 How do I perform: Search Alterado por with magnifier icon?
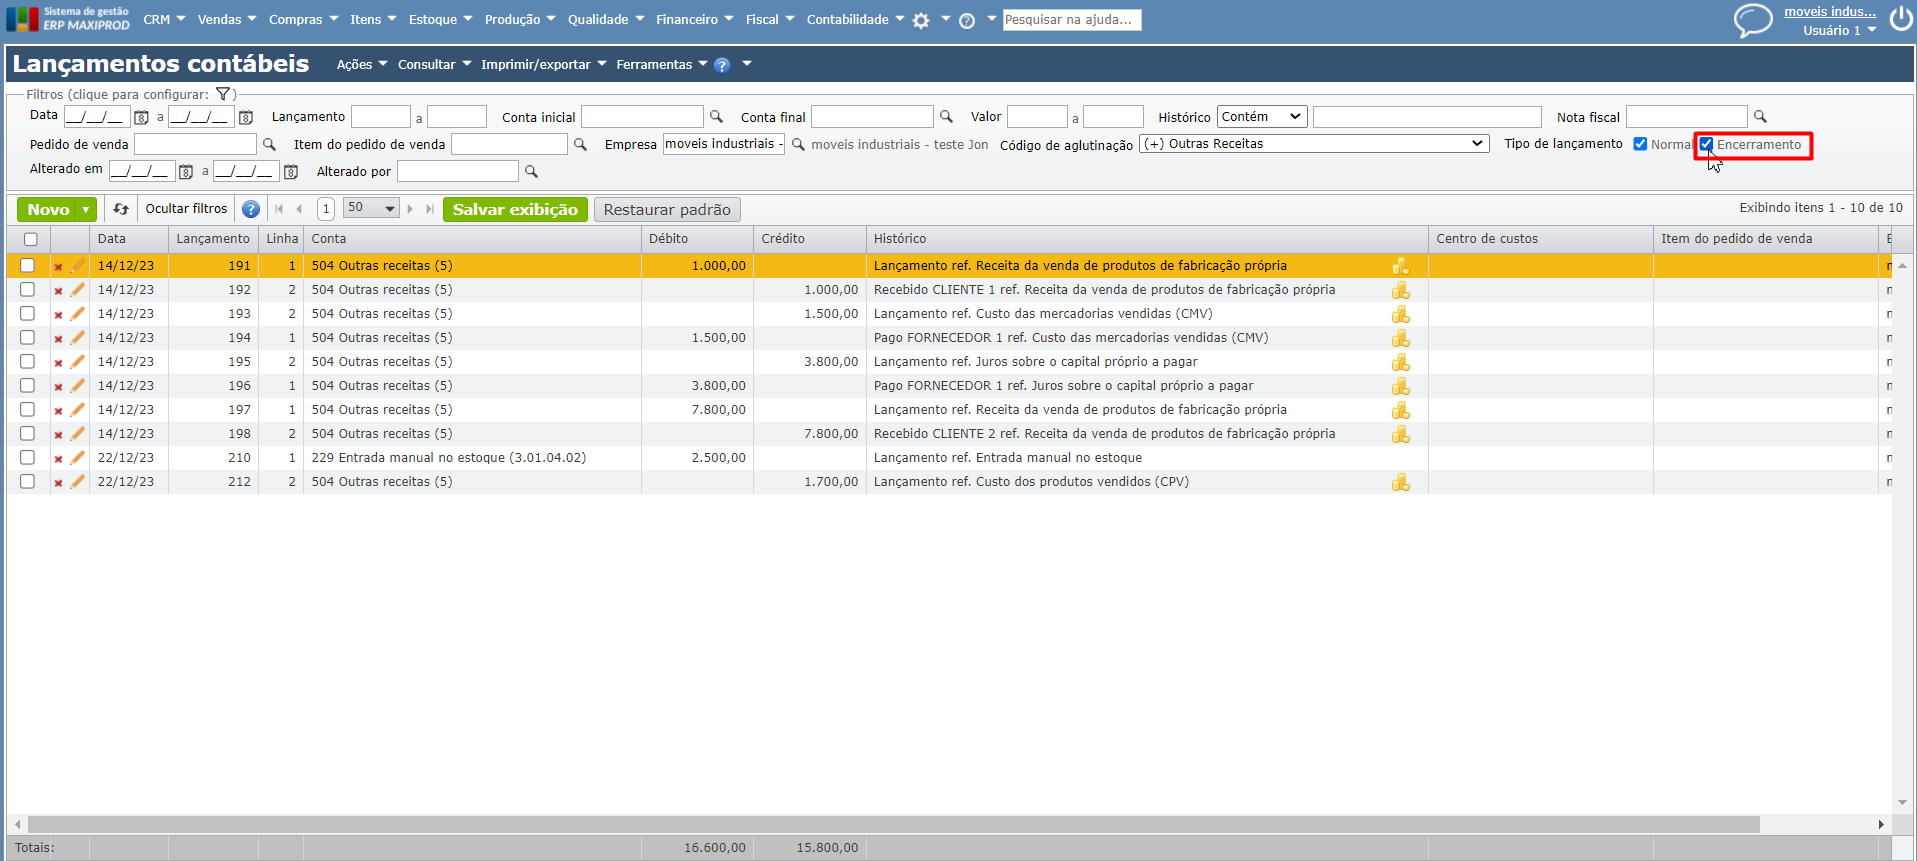click(531, 172)
